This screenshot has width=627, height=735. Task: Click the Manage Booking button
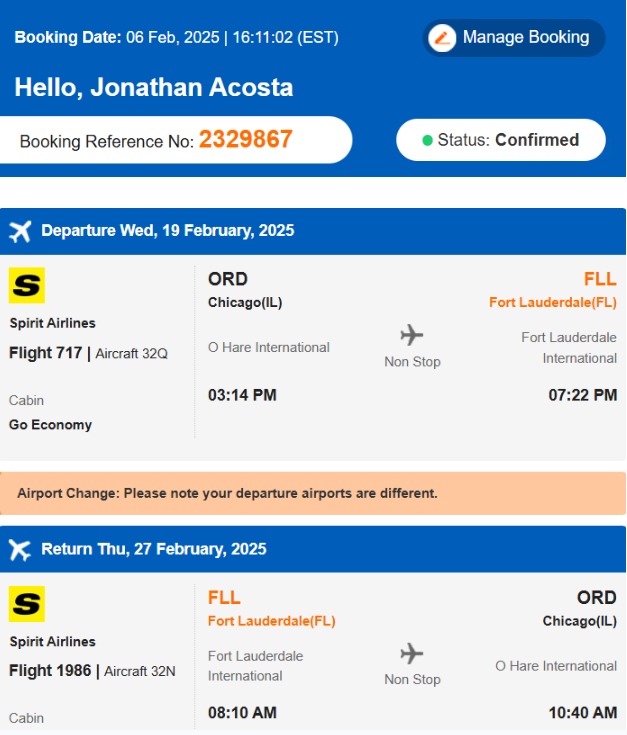tap(514, 38)
